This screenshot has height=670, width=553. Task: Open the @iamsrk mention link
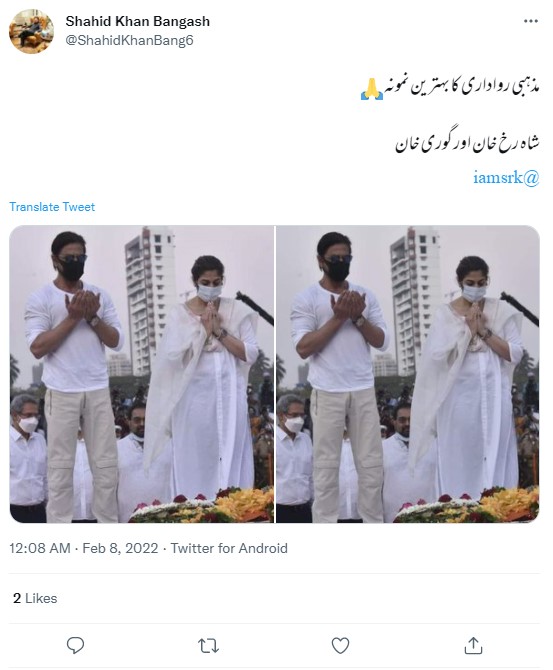[506, 177]
